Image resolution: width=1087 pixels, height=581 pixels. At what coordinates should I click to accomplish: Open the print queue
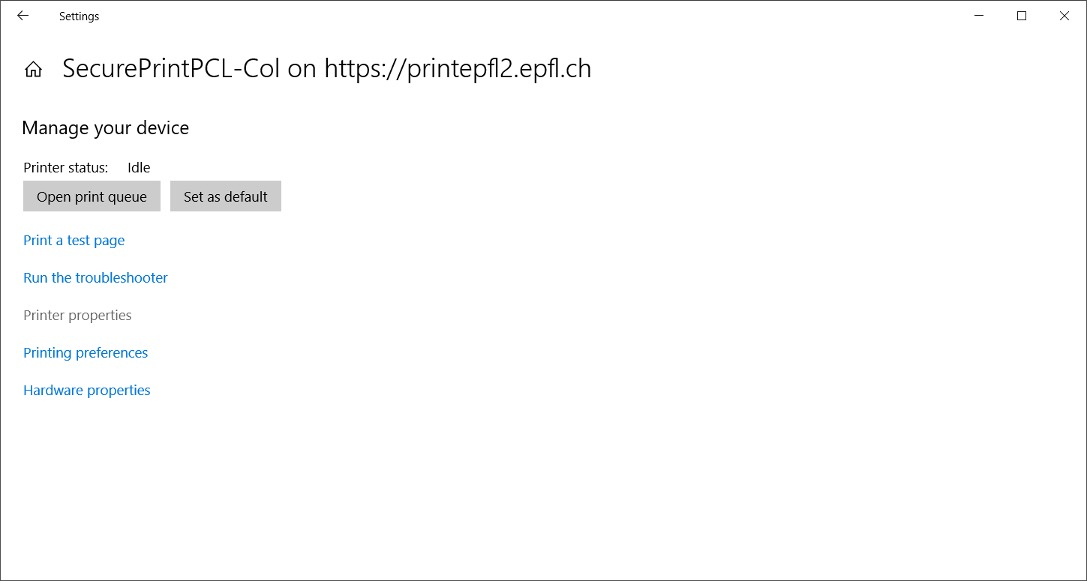(91, 197)
